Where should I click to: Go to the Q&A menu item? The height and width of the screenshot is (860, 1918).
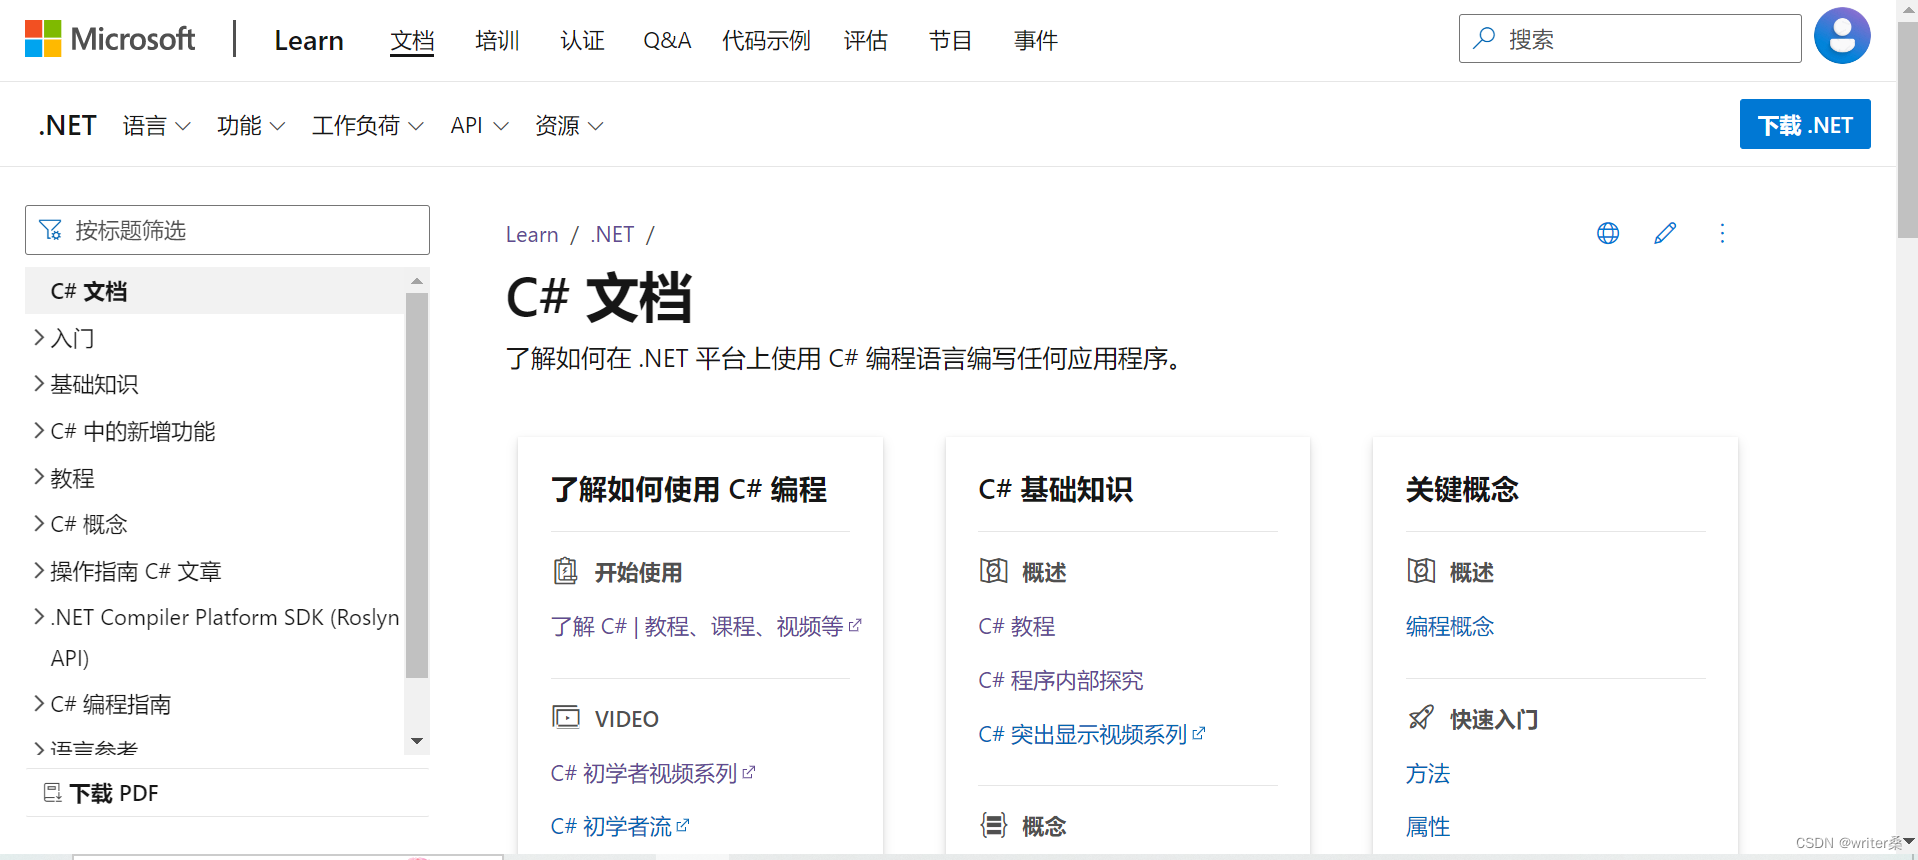click(x=667, y=41)
